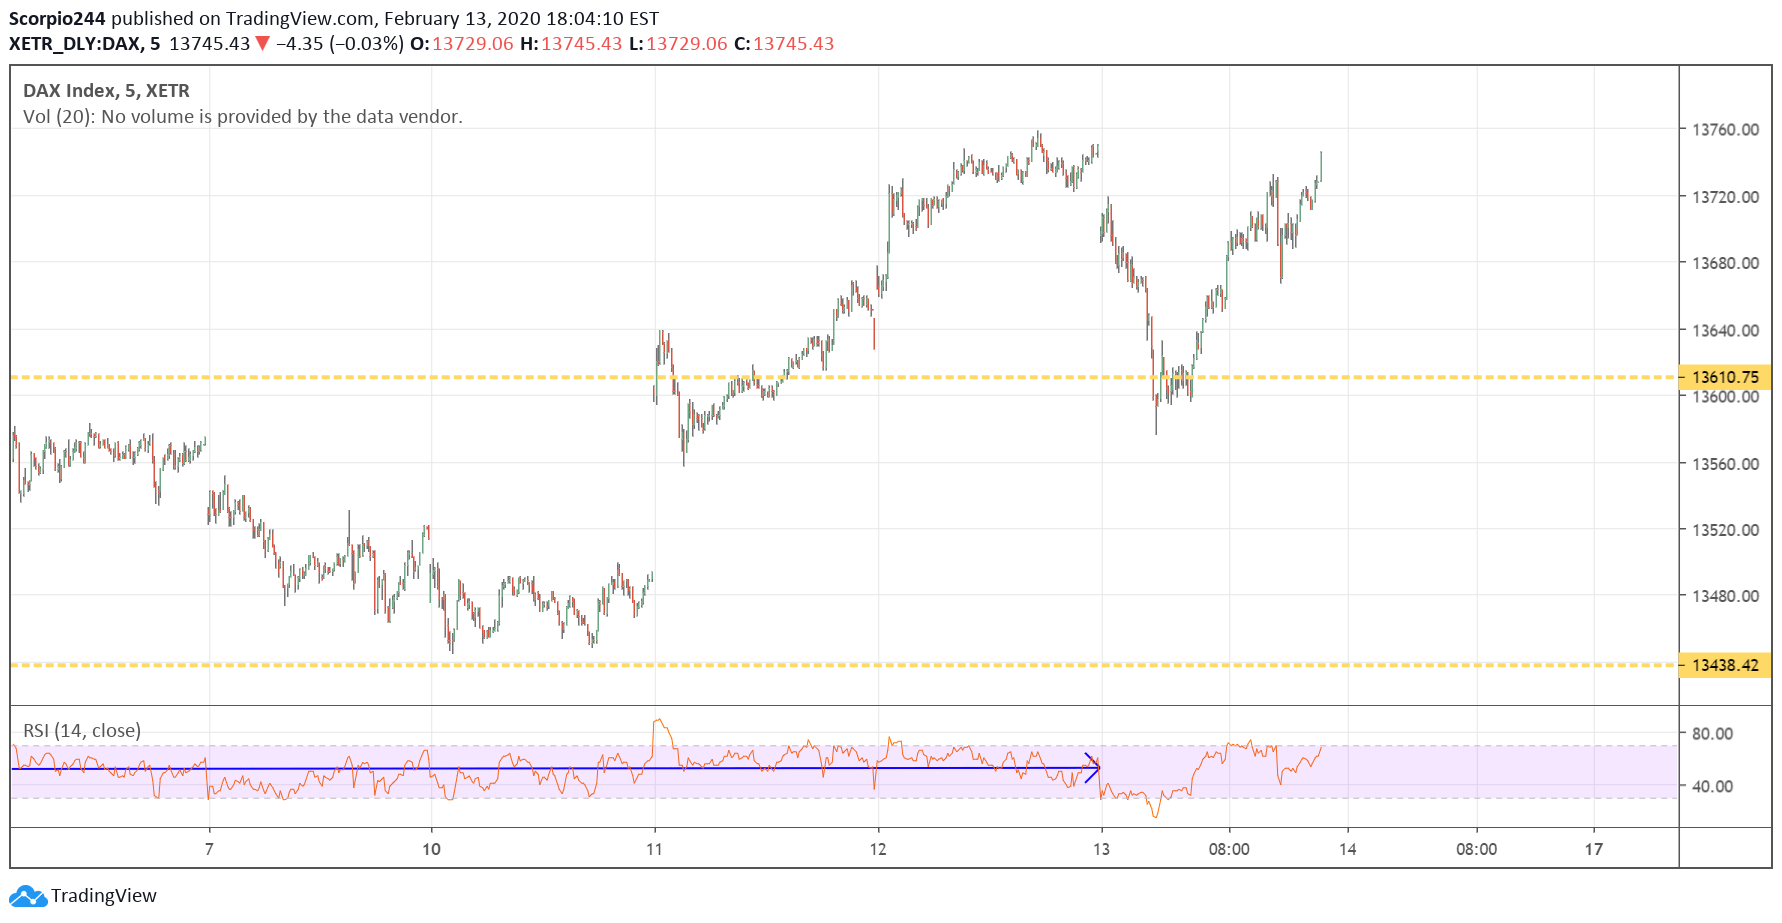Click date label 10 on time axis

point(431,850)
